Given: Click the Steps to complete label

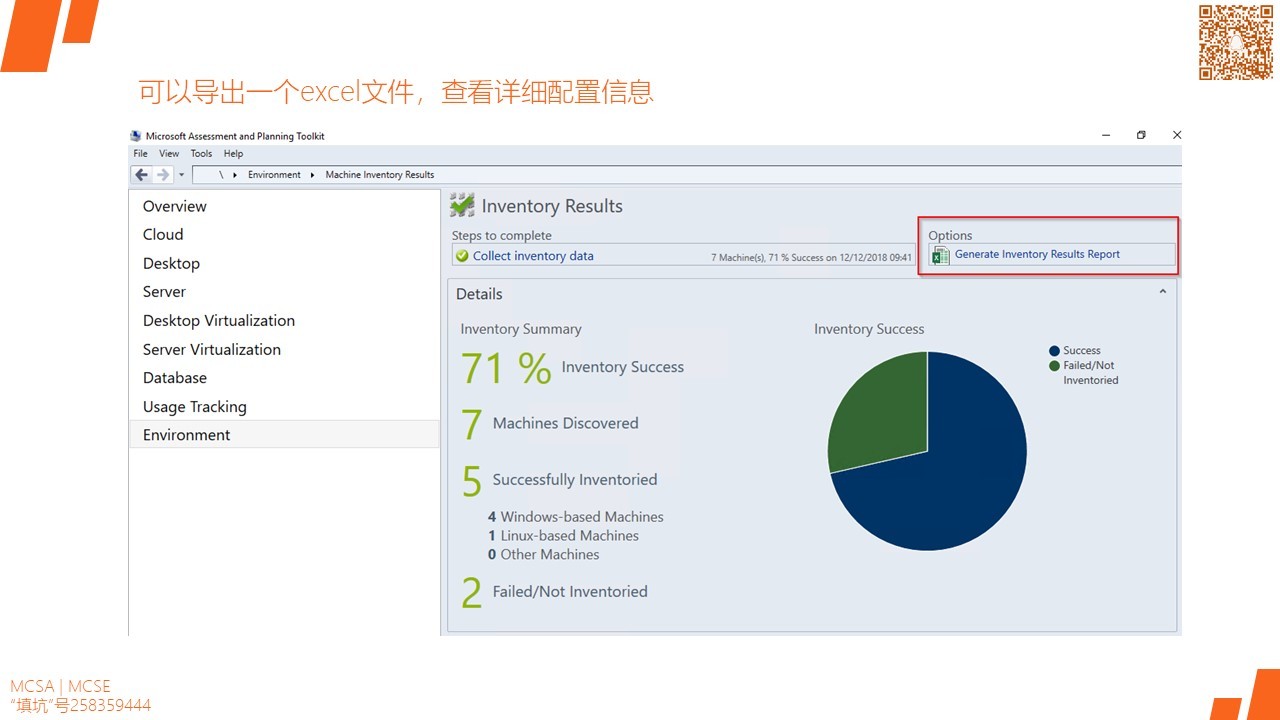Looking at the screenshot, I should click(x=502, y=236).
